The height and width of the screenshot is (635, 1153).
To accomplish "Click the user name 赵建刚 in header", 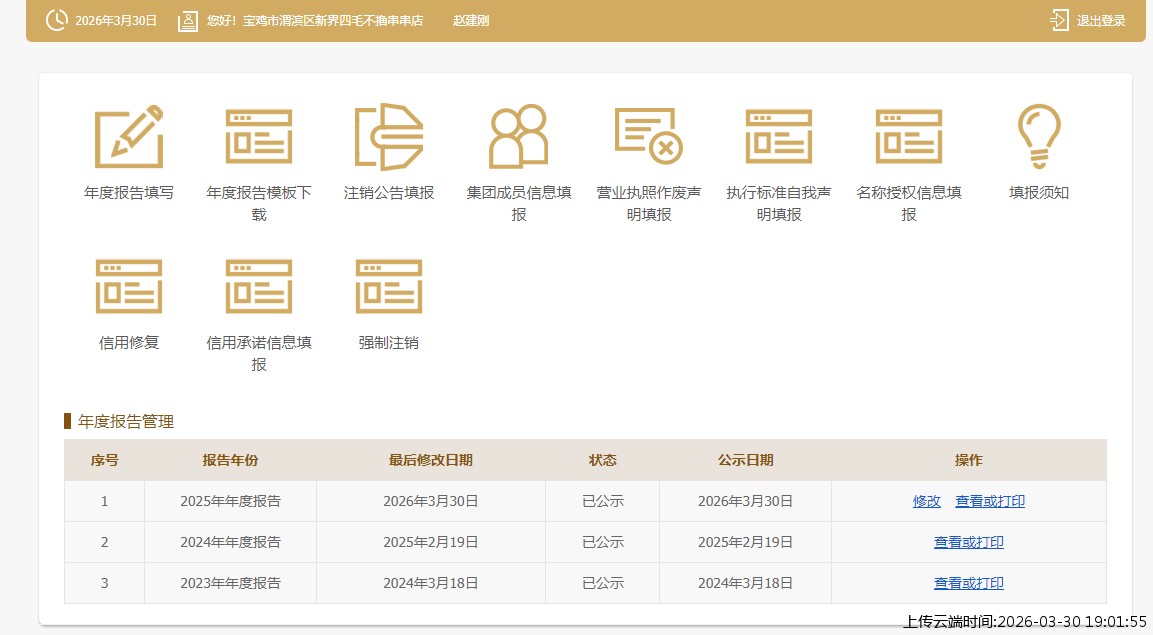I will 471,21.
